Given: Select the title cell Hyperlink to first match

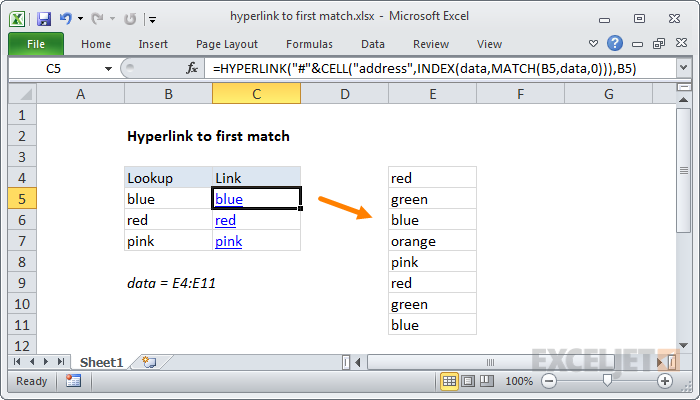Looking at the screenshot, I should click(x=208, y=136).
